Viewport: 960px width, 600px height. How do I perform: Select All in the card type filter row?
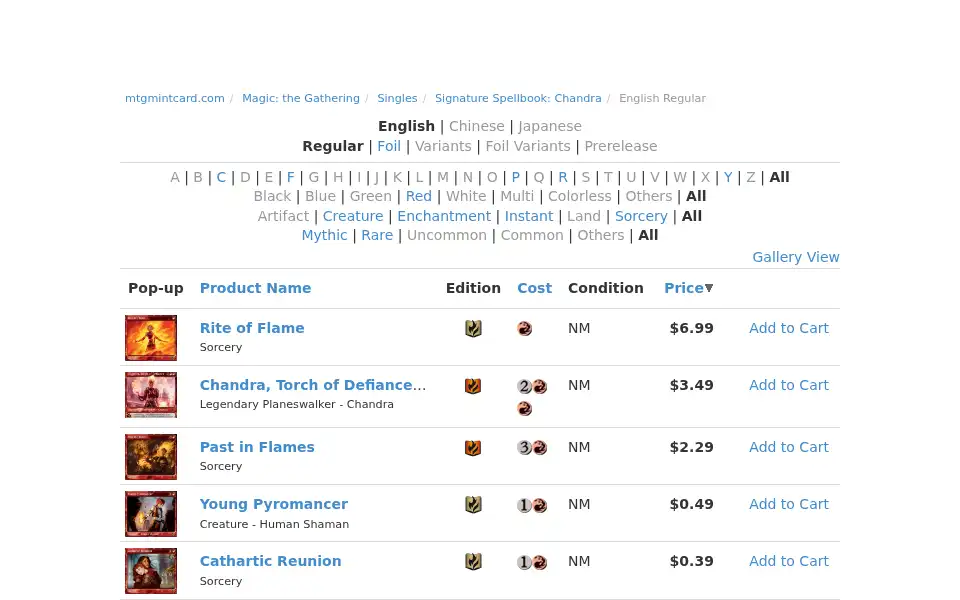coord(692,216)
